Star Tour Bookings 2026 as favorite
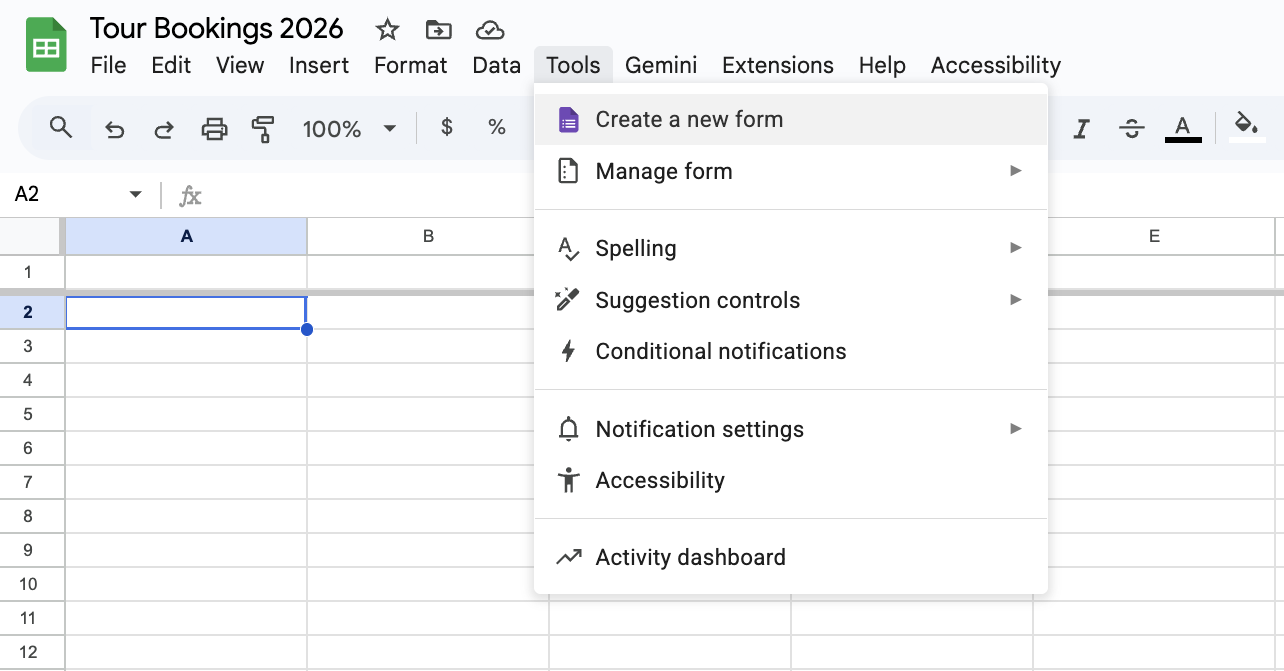1284x671 pixels. tap(386, 30)
